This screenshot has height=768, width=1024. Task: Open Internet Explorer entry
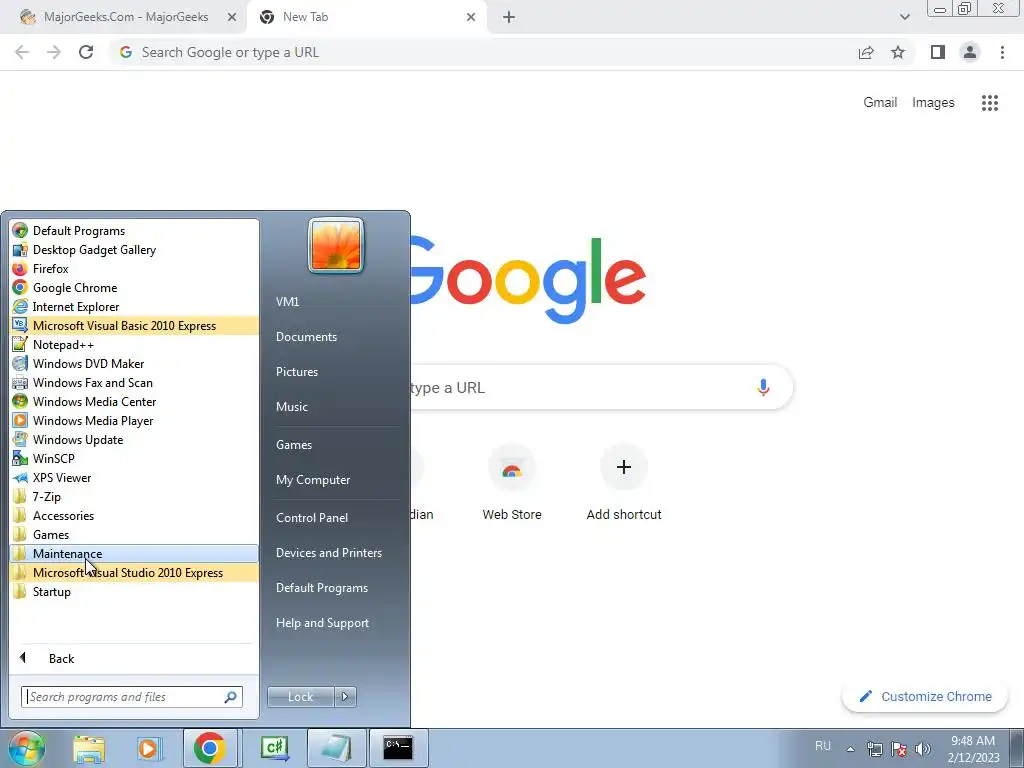[x=134, y=306]
